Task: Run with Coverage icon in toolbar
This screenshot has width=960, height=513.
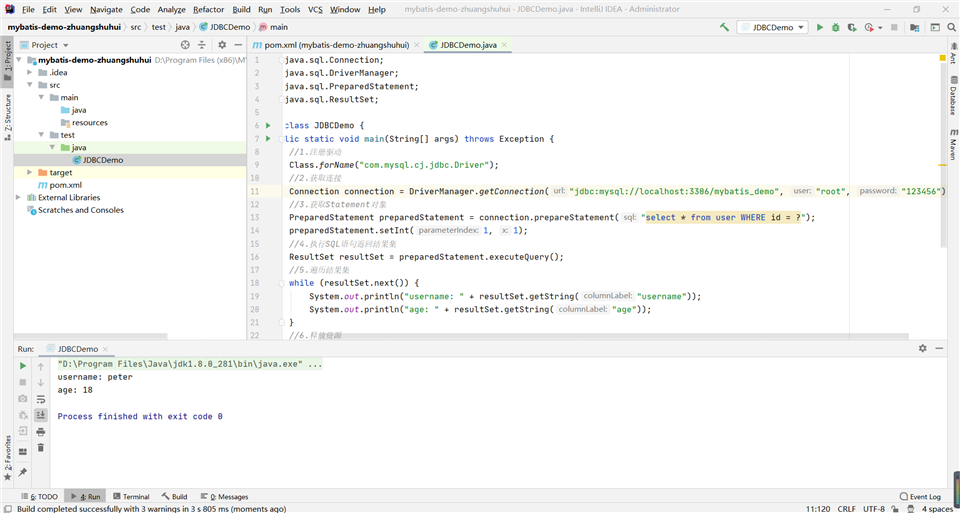Action: 852,27
